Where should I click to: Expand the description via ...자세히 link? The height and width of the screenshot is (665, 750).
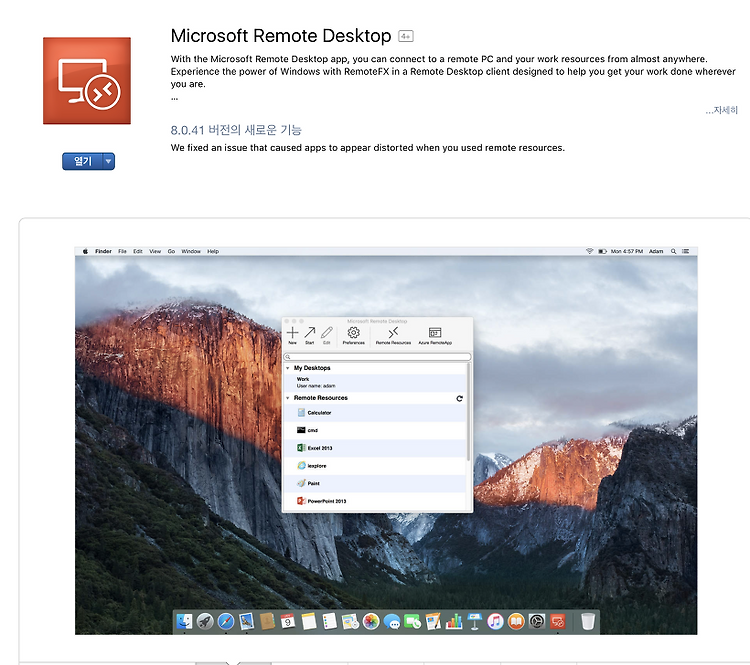pyautogui.click(x=721, y=111)
